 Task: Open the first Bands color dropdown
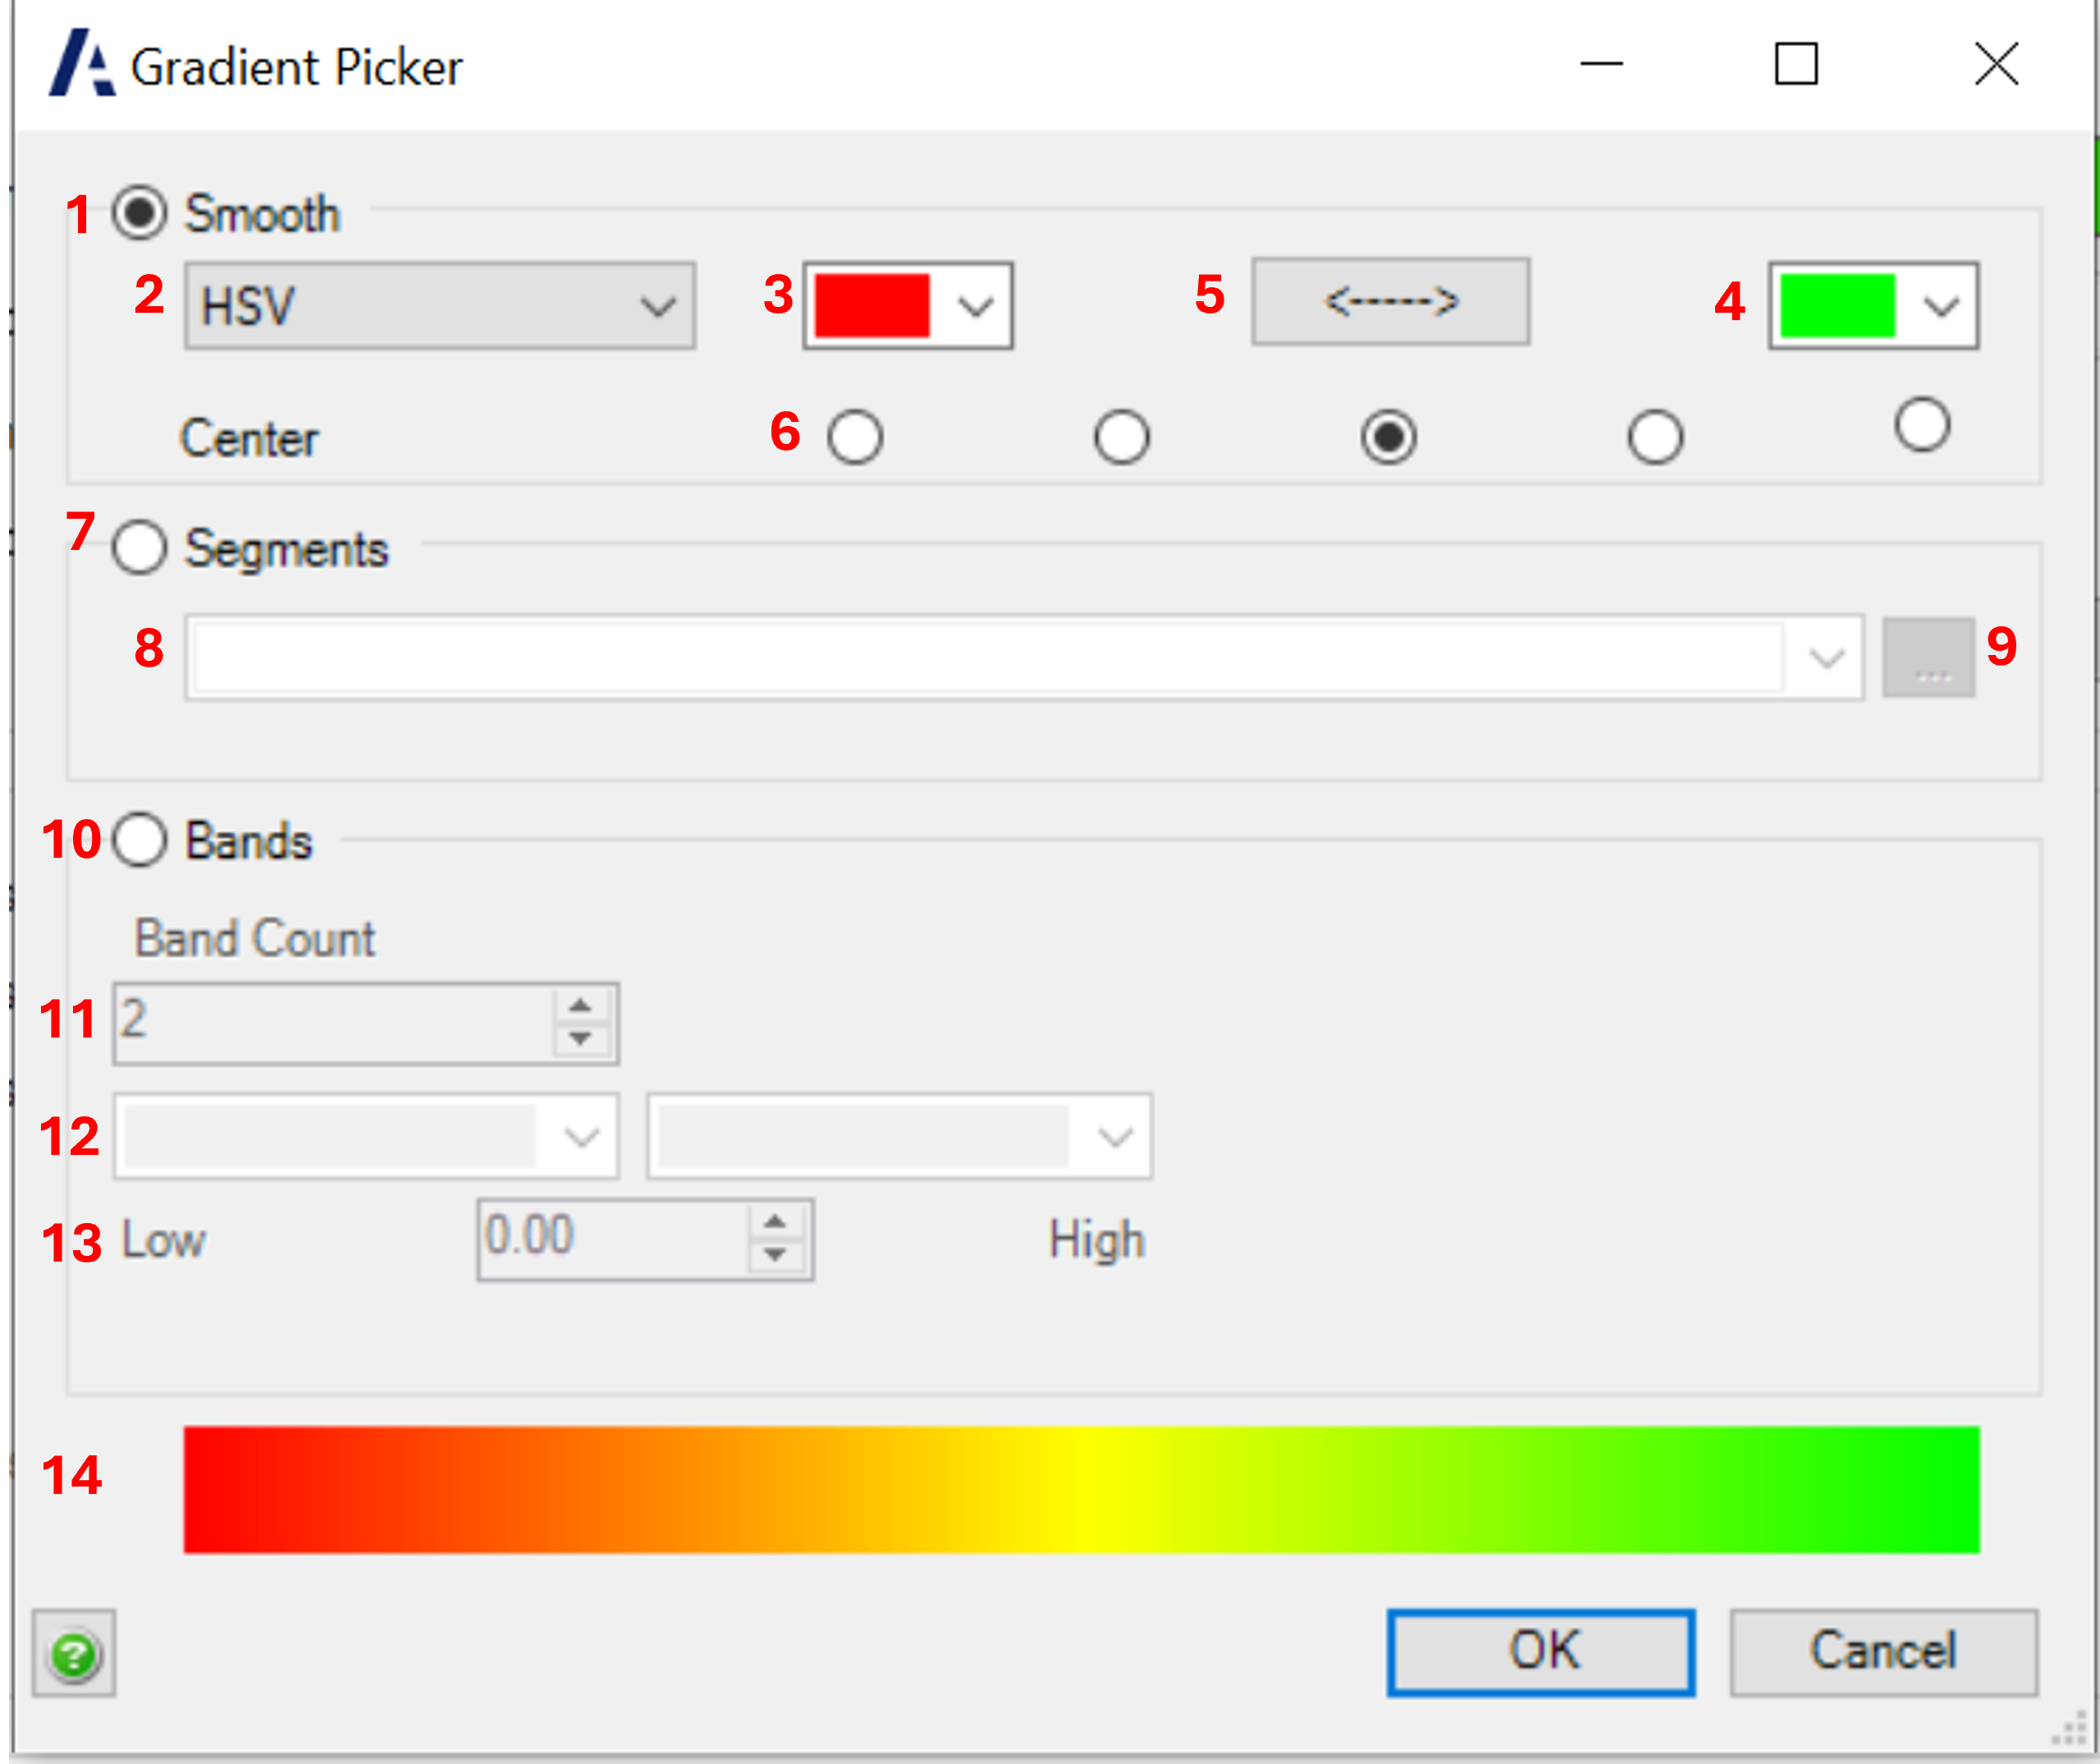point(366,1137)
